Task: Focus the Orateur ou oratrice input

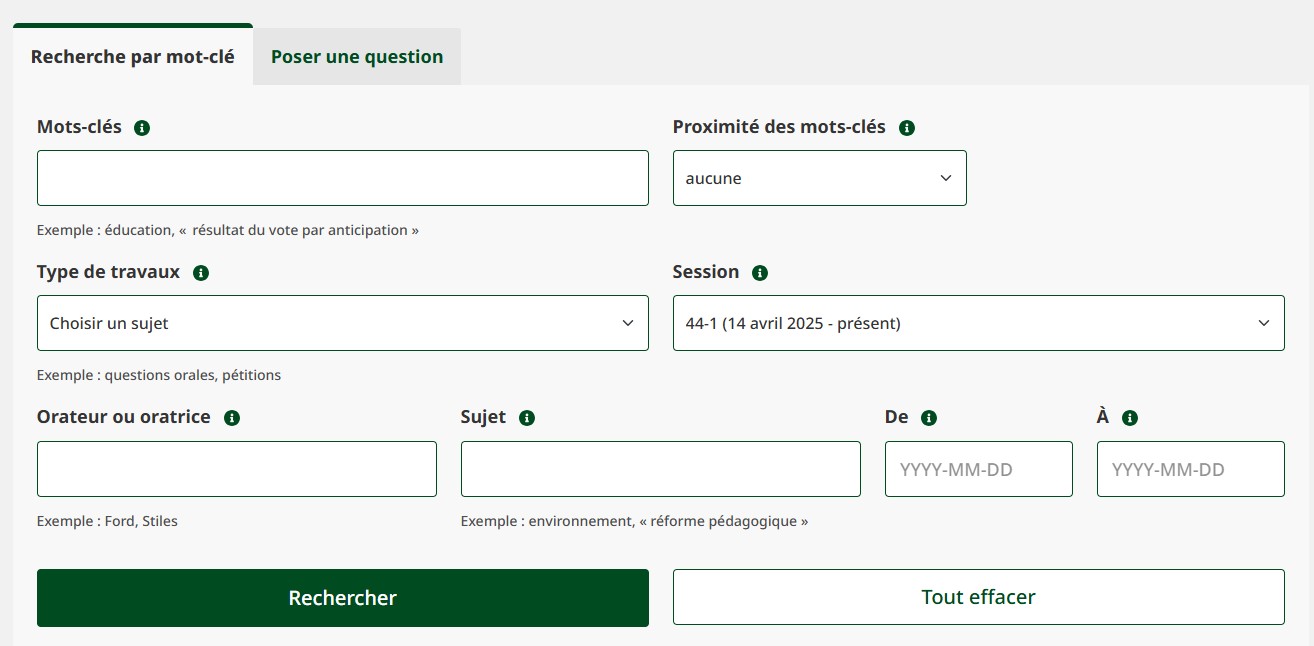Action: [x=236, y=468]
